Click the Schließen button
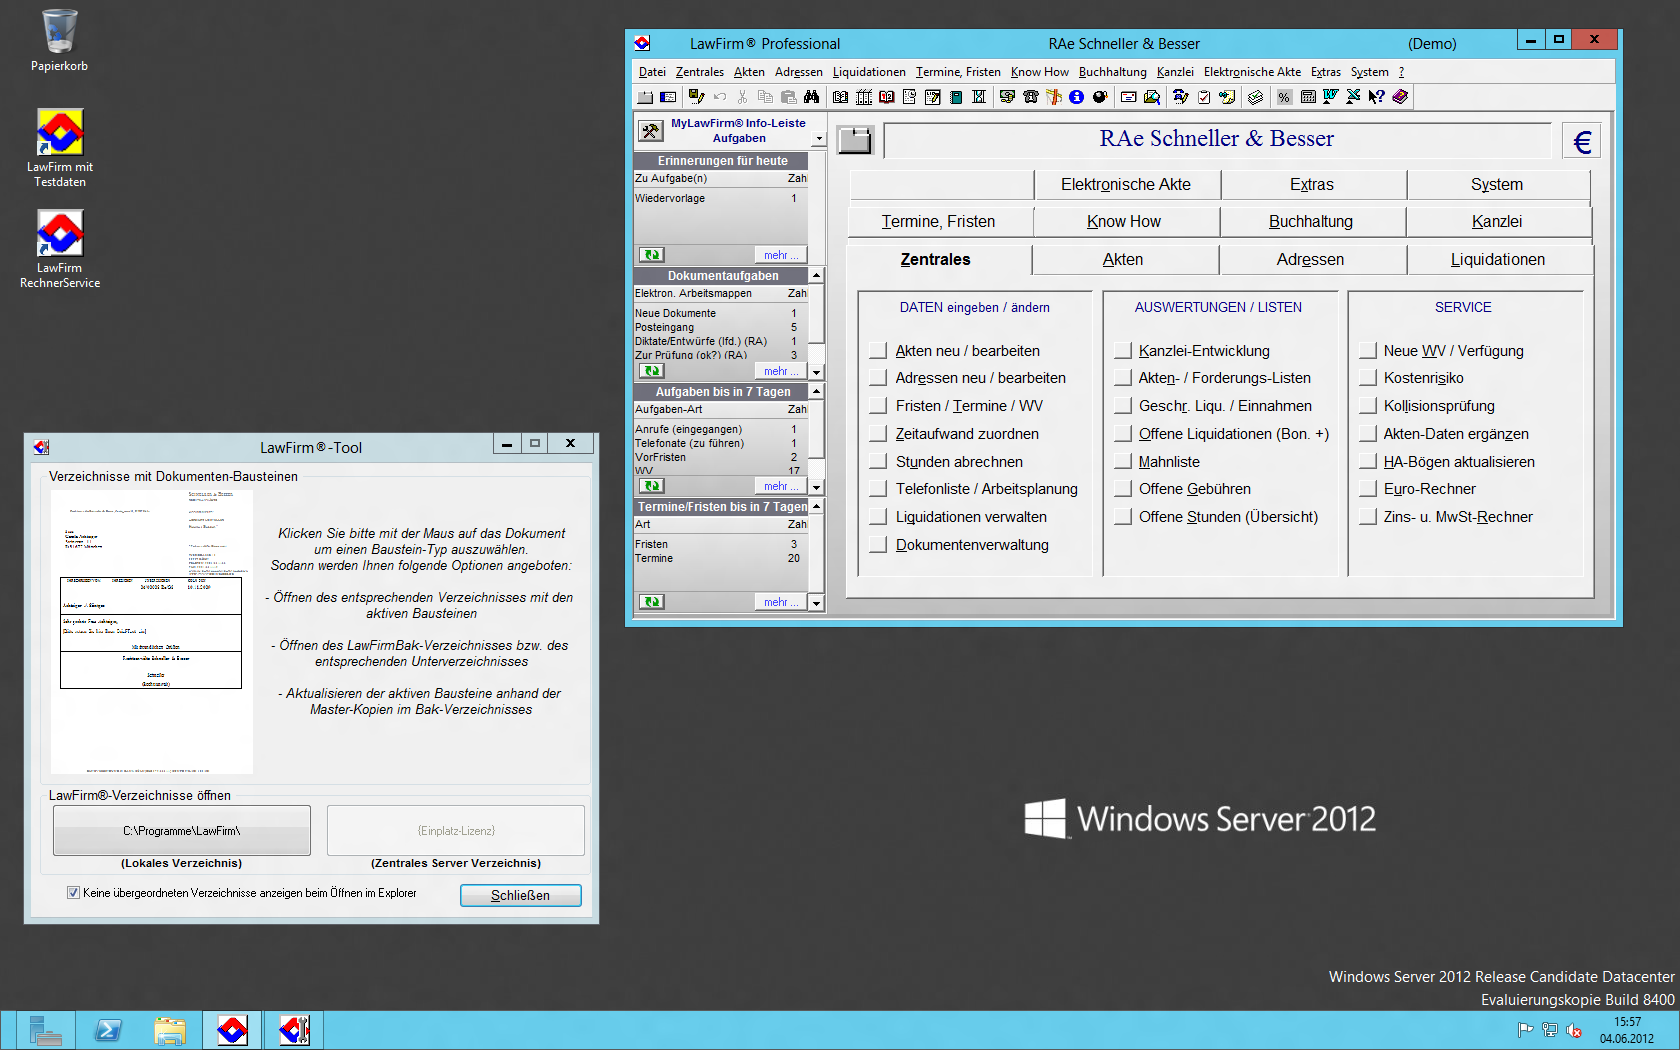Screen dimensions: 1680x1050 (520, 896)
